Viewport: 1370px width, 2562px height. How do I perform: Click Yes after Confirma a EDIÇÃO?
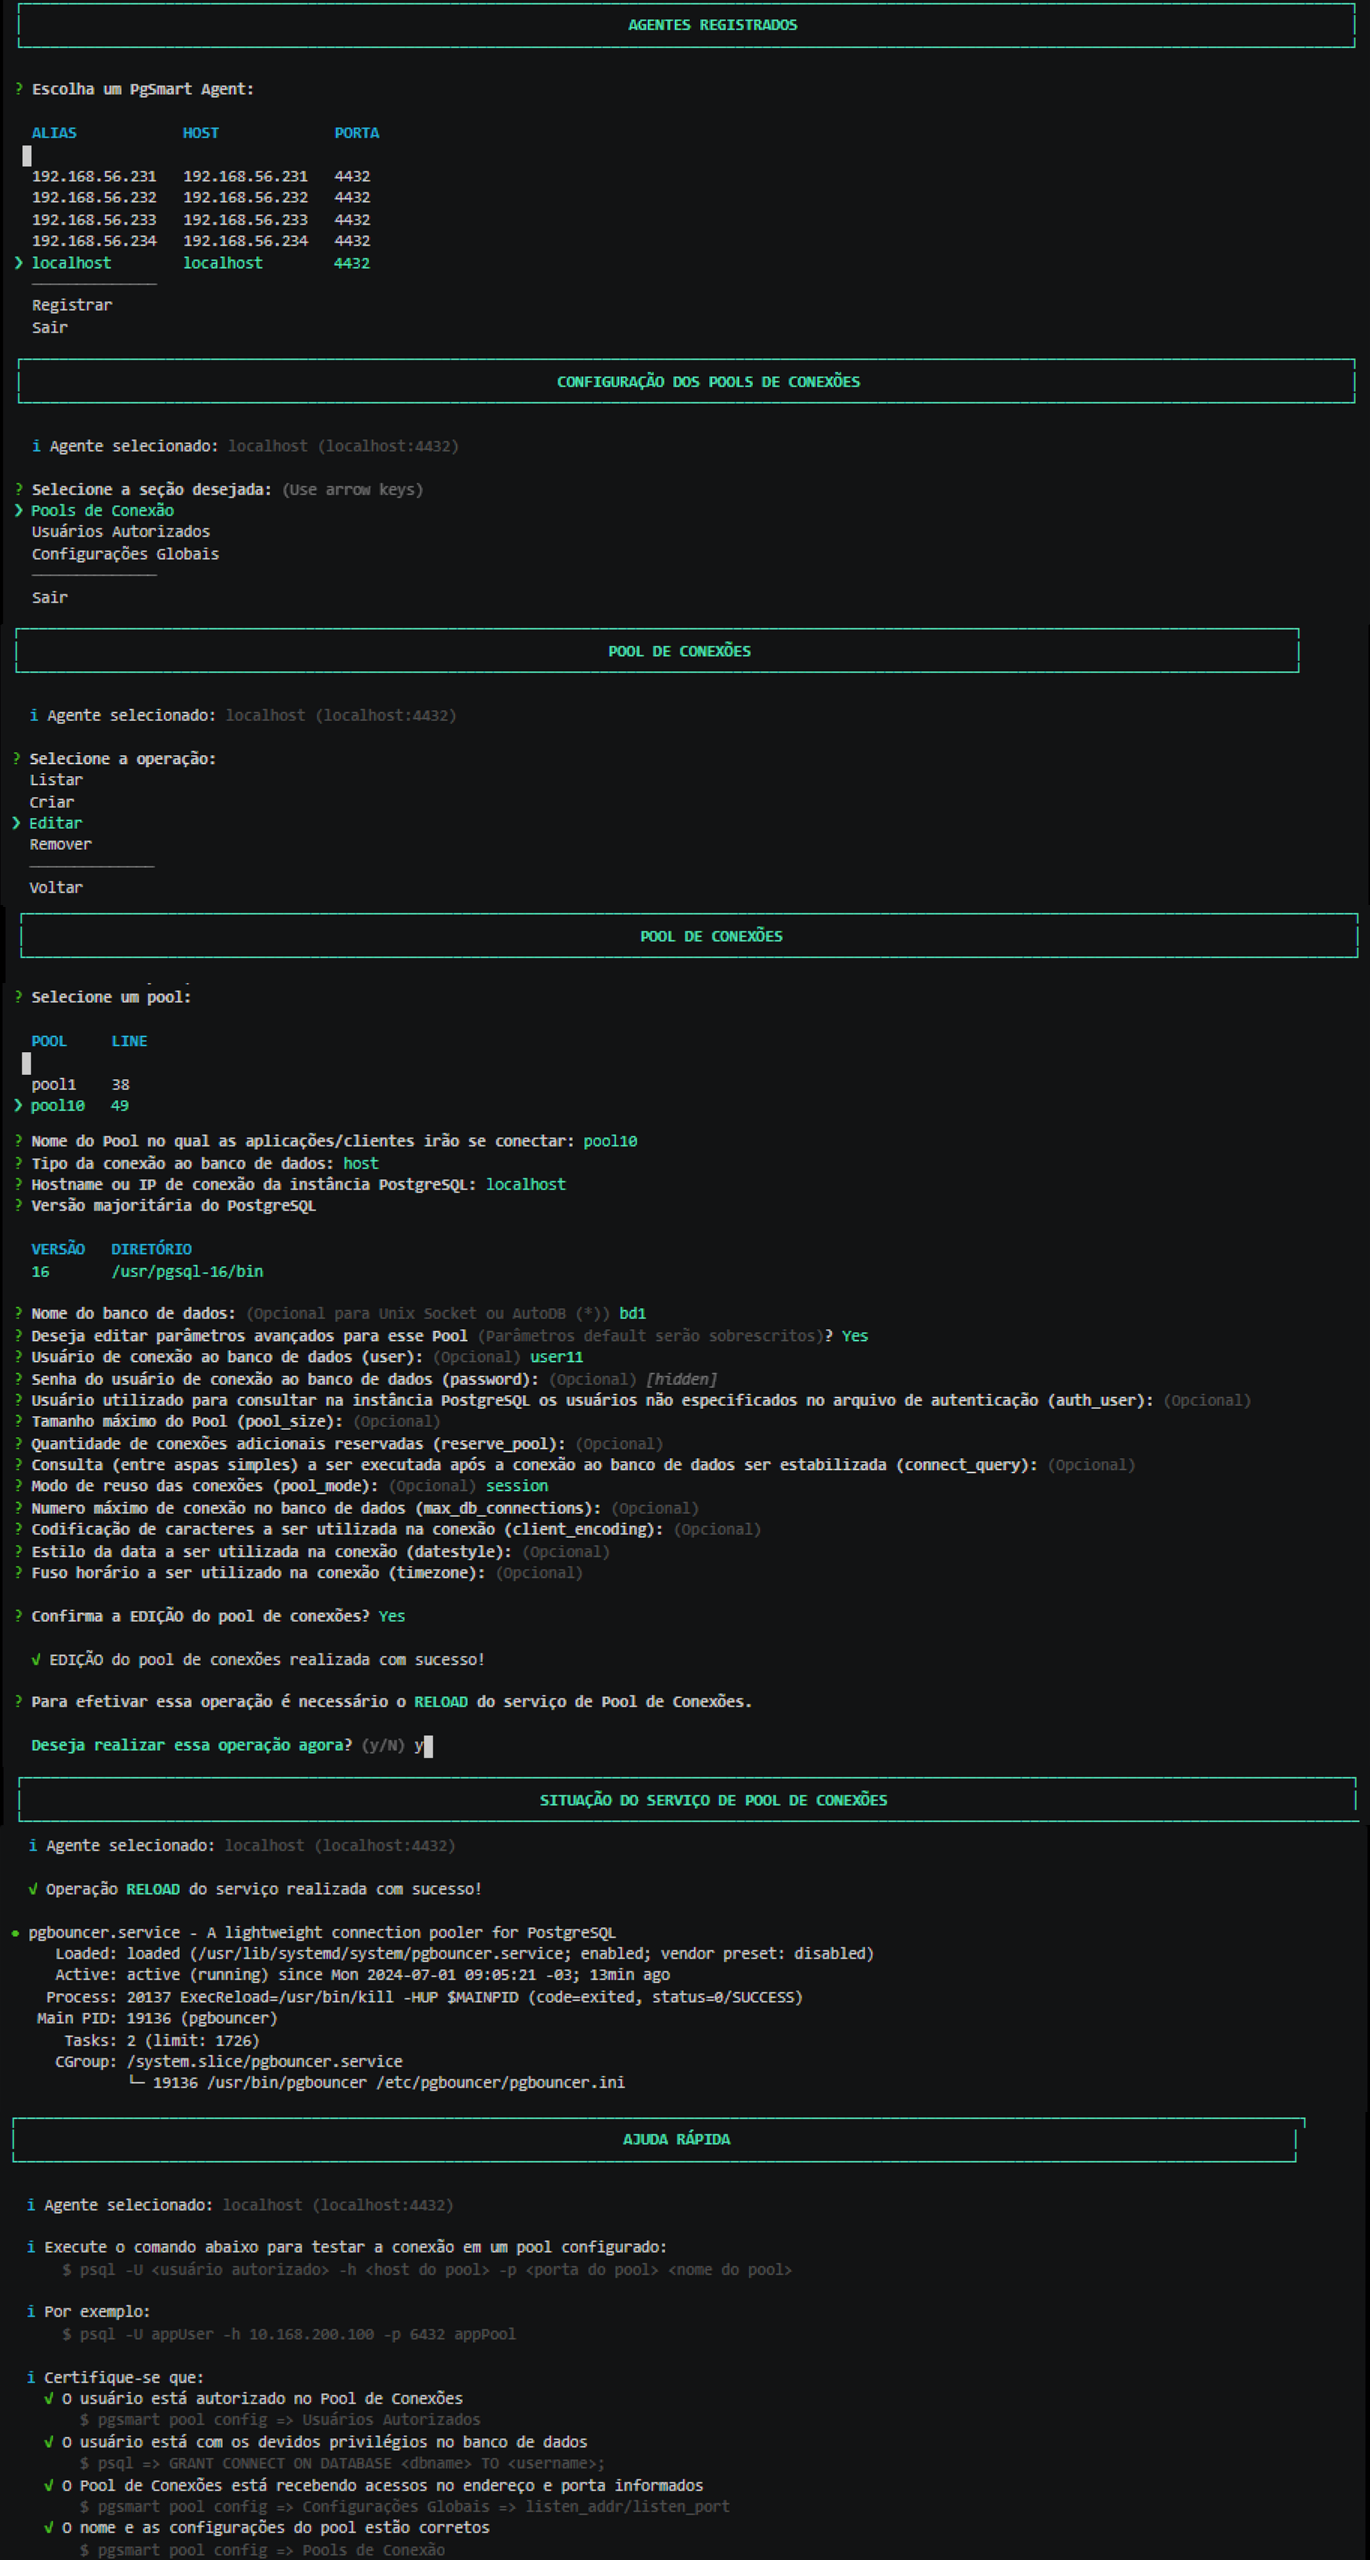click(x=392, y=1616)
